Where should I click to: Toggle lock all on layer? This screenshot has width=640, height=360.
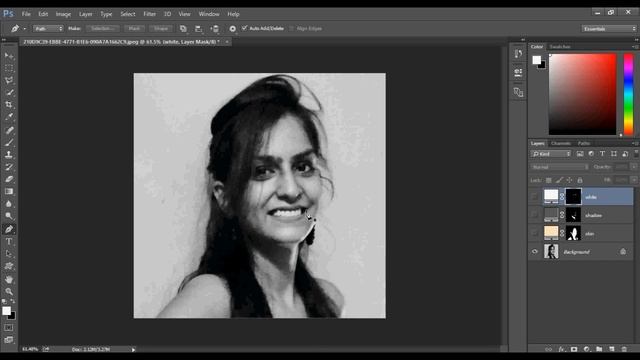pyautogui.click(x=580, y=180)
